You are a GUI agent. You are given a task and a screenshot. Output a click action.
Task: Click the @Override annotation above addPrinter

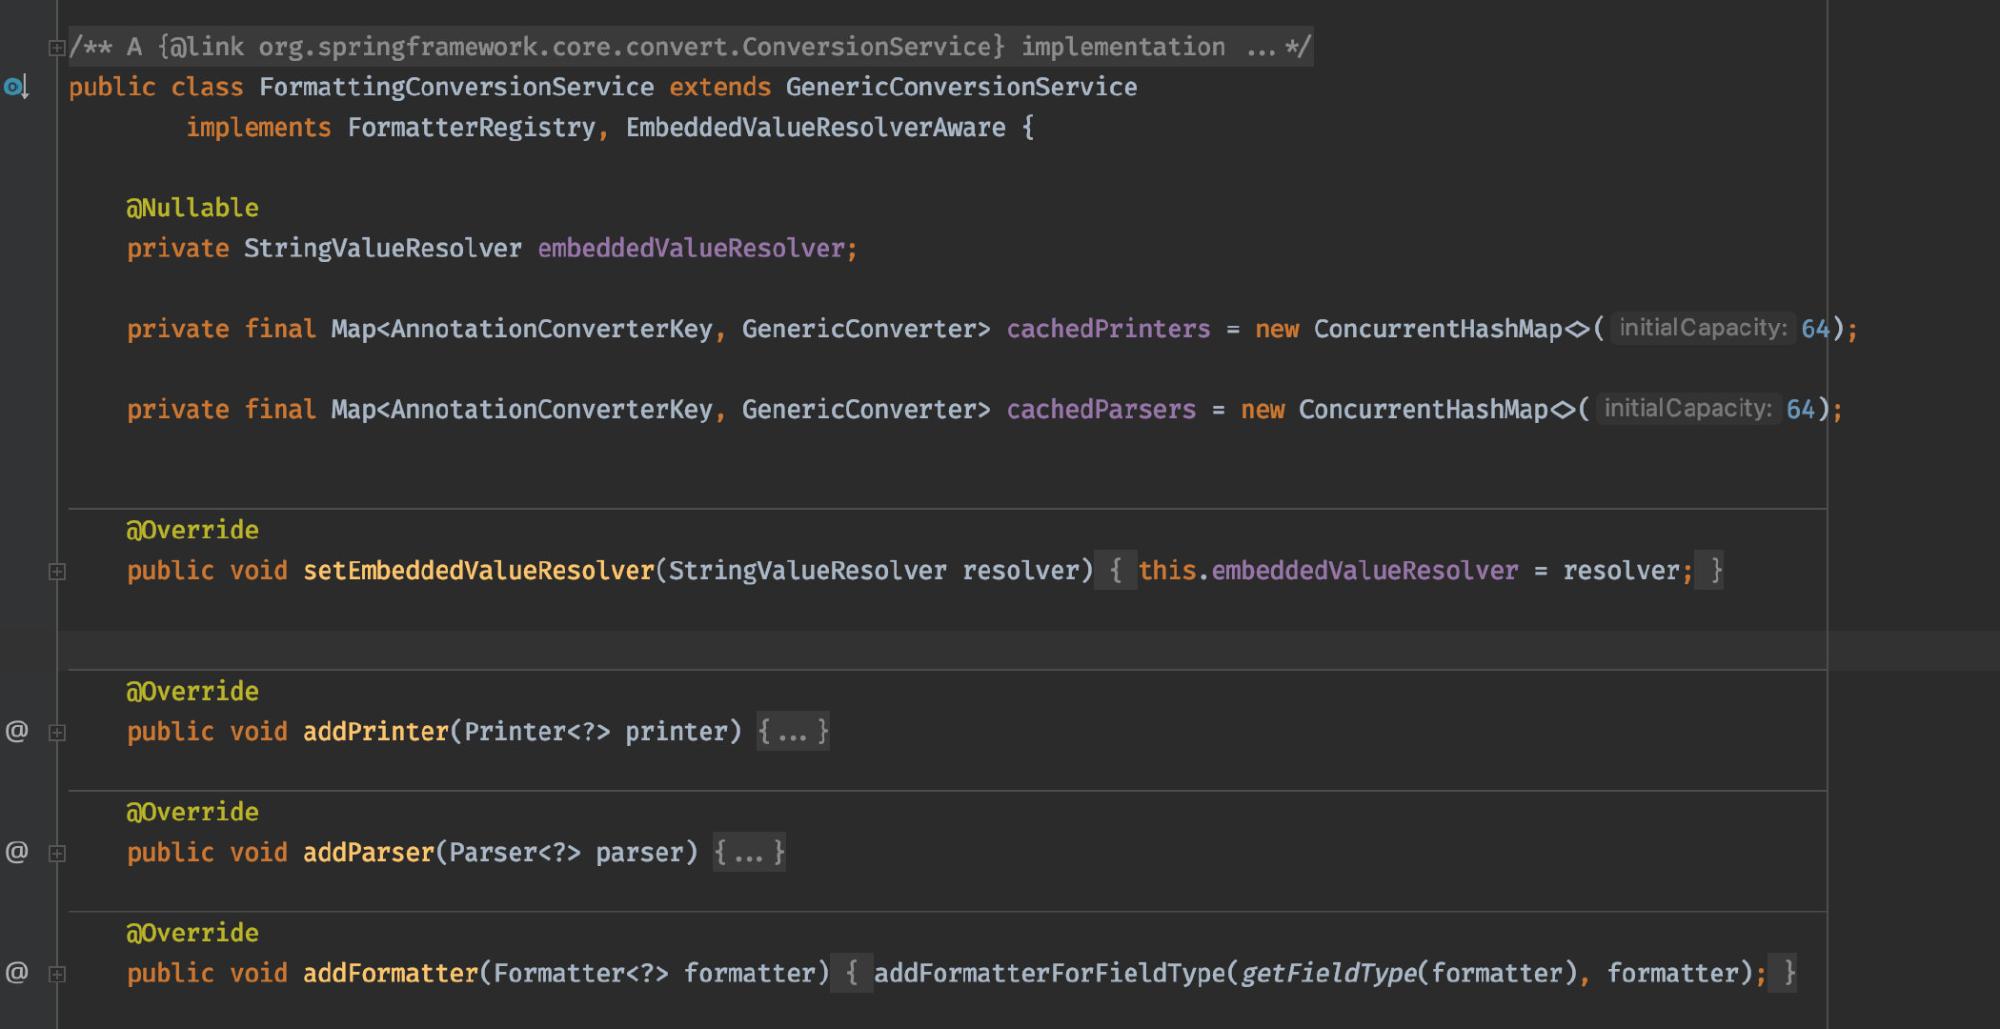pos(192,691)
